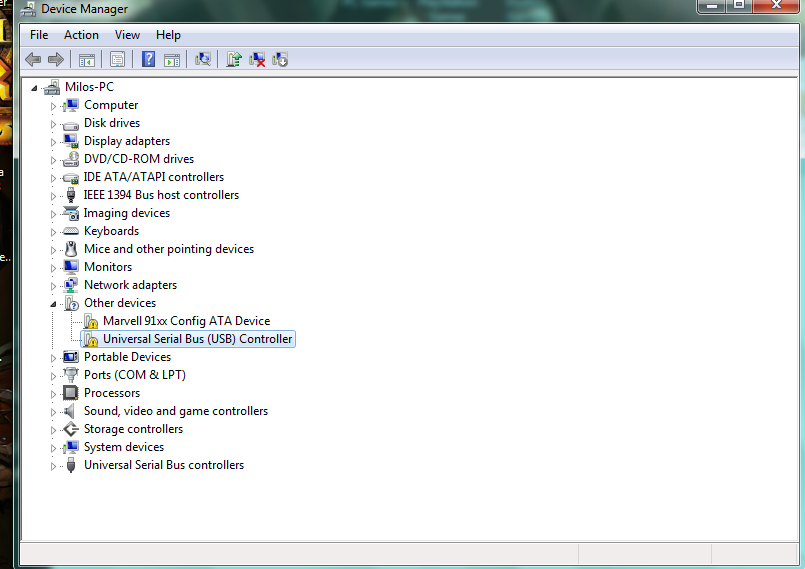Click the Disable device toolbar icon
805x569 pixels.
(x=280, y=60)
